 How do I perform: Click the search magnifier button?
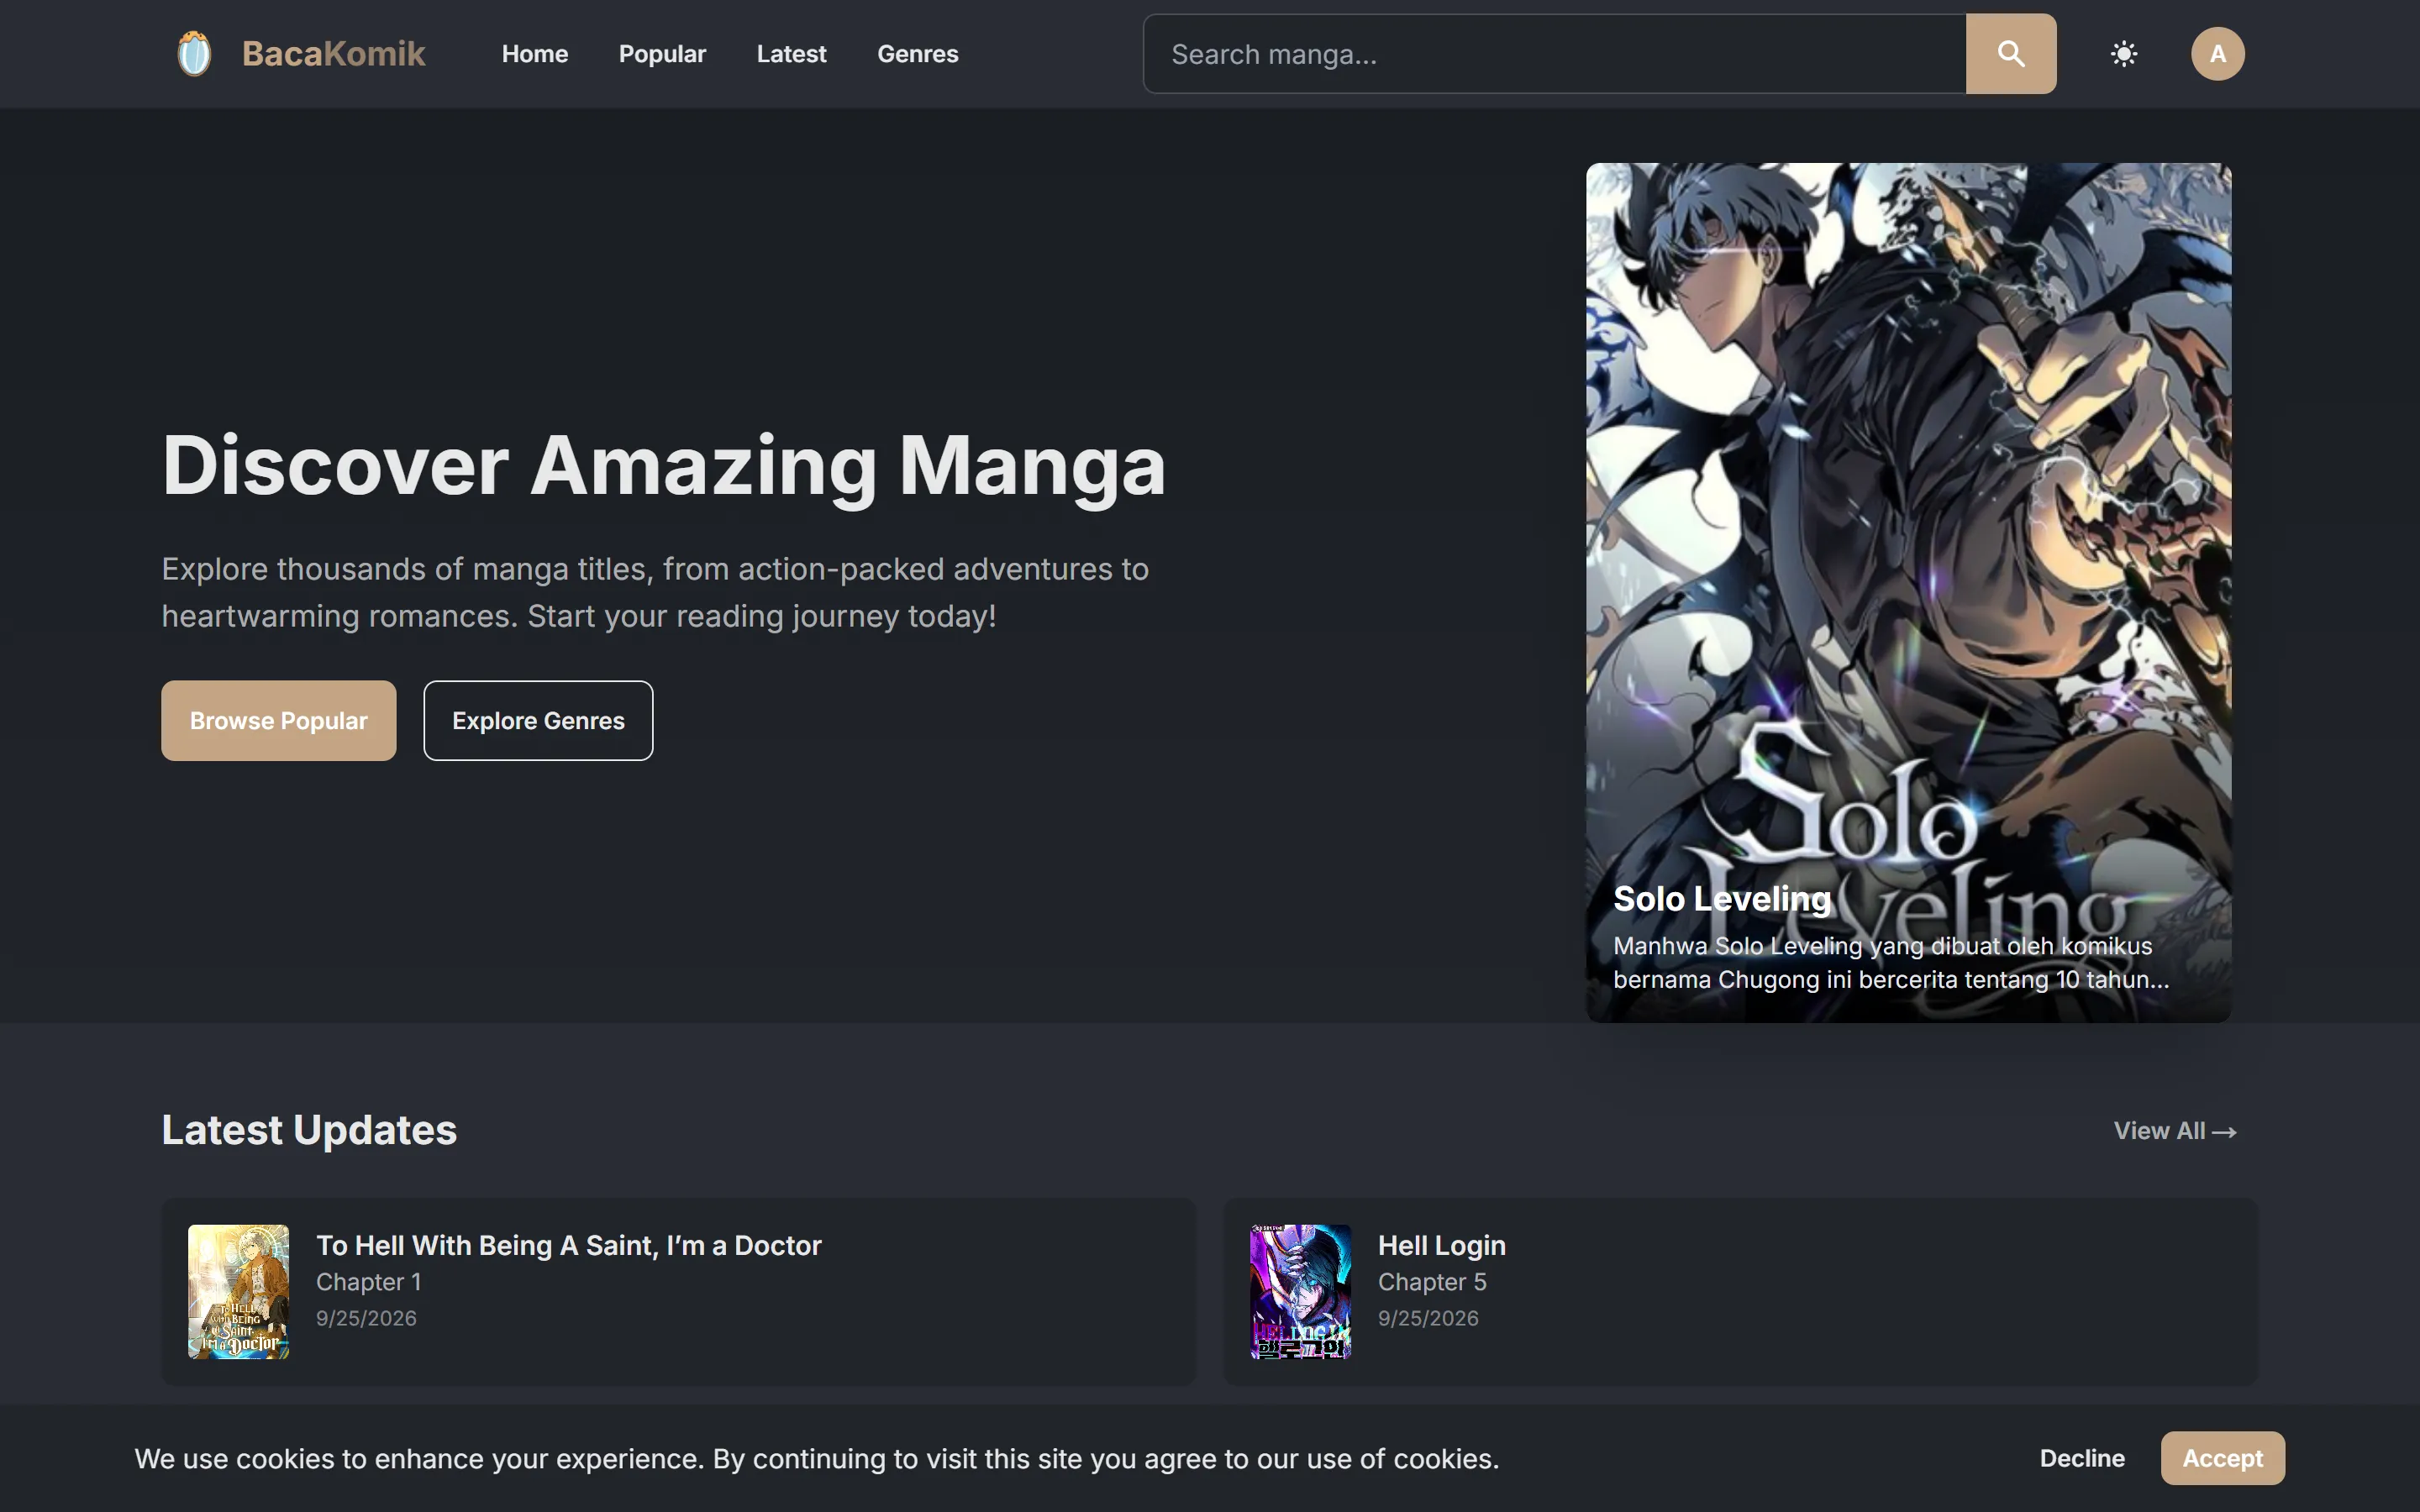[2010, 54]
